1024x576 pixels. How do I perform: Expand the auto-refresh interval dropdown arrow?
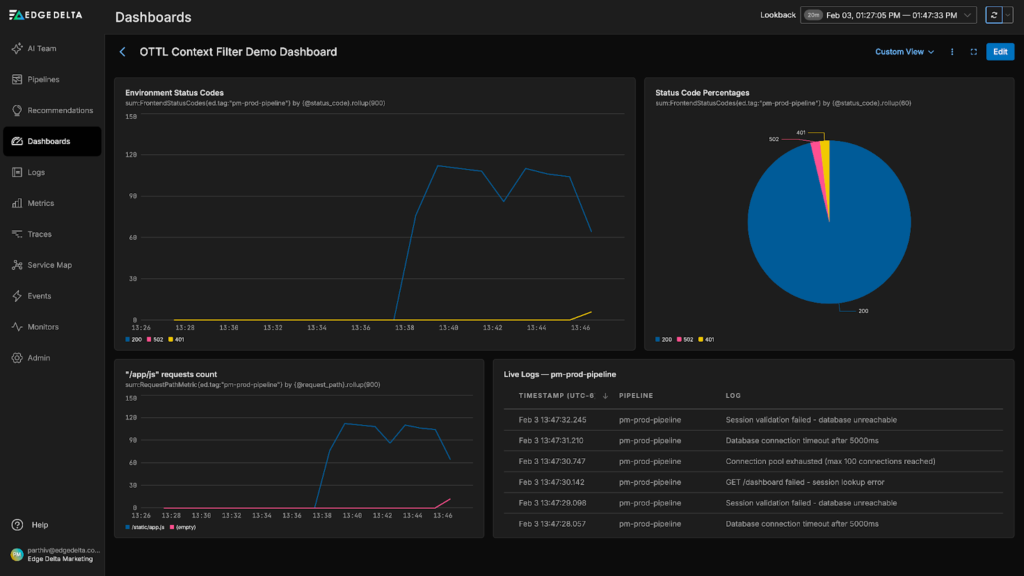[1008, 15]
